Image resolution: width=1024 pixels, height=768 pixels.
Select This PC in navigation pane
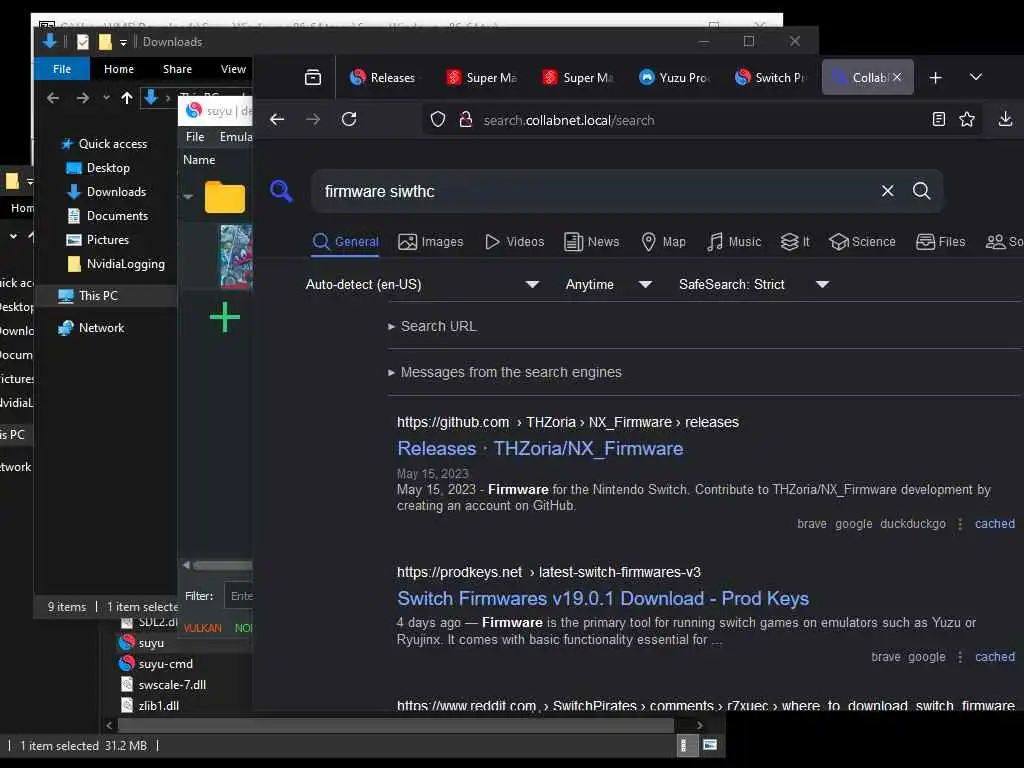tap(88, 296)
